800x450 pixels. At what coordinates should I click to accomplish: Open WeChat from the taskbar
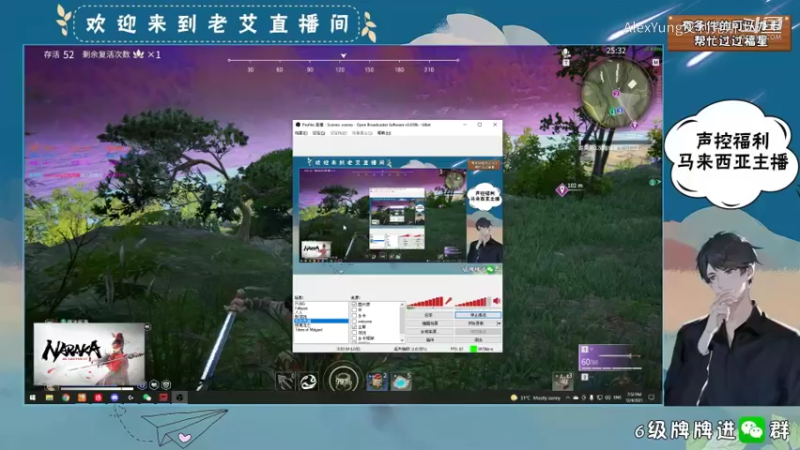point(147,397)
